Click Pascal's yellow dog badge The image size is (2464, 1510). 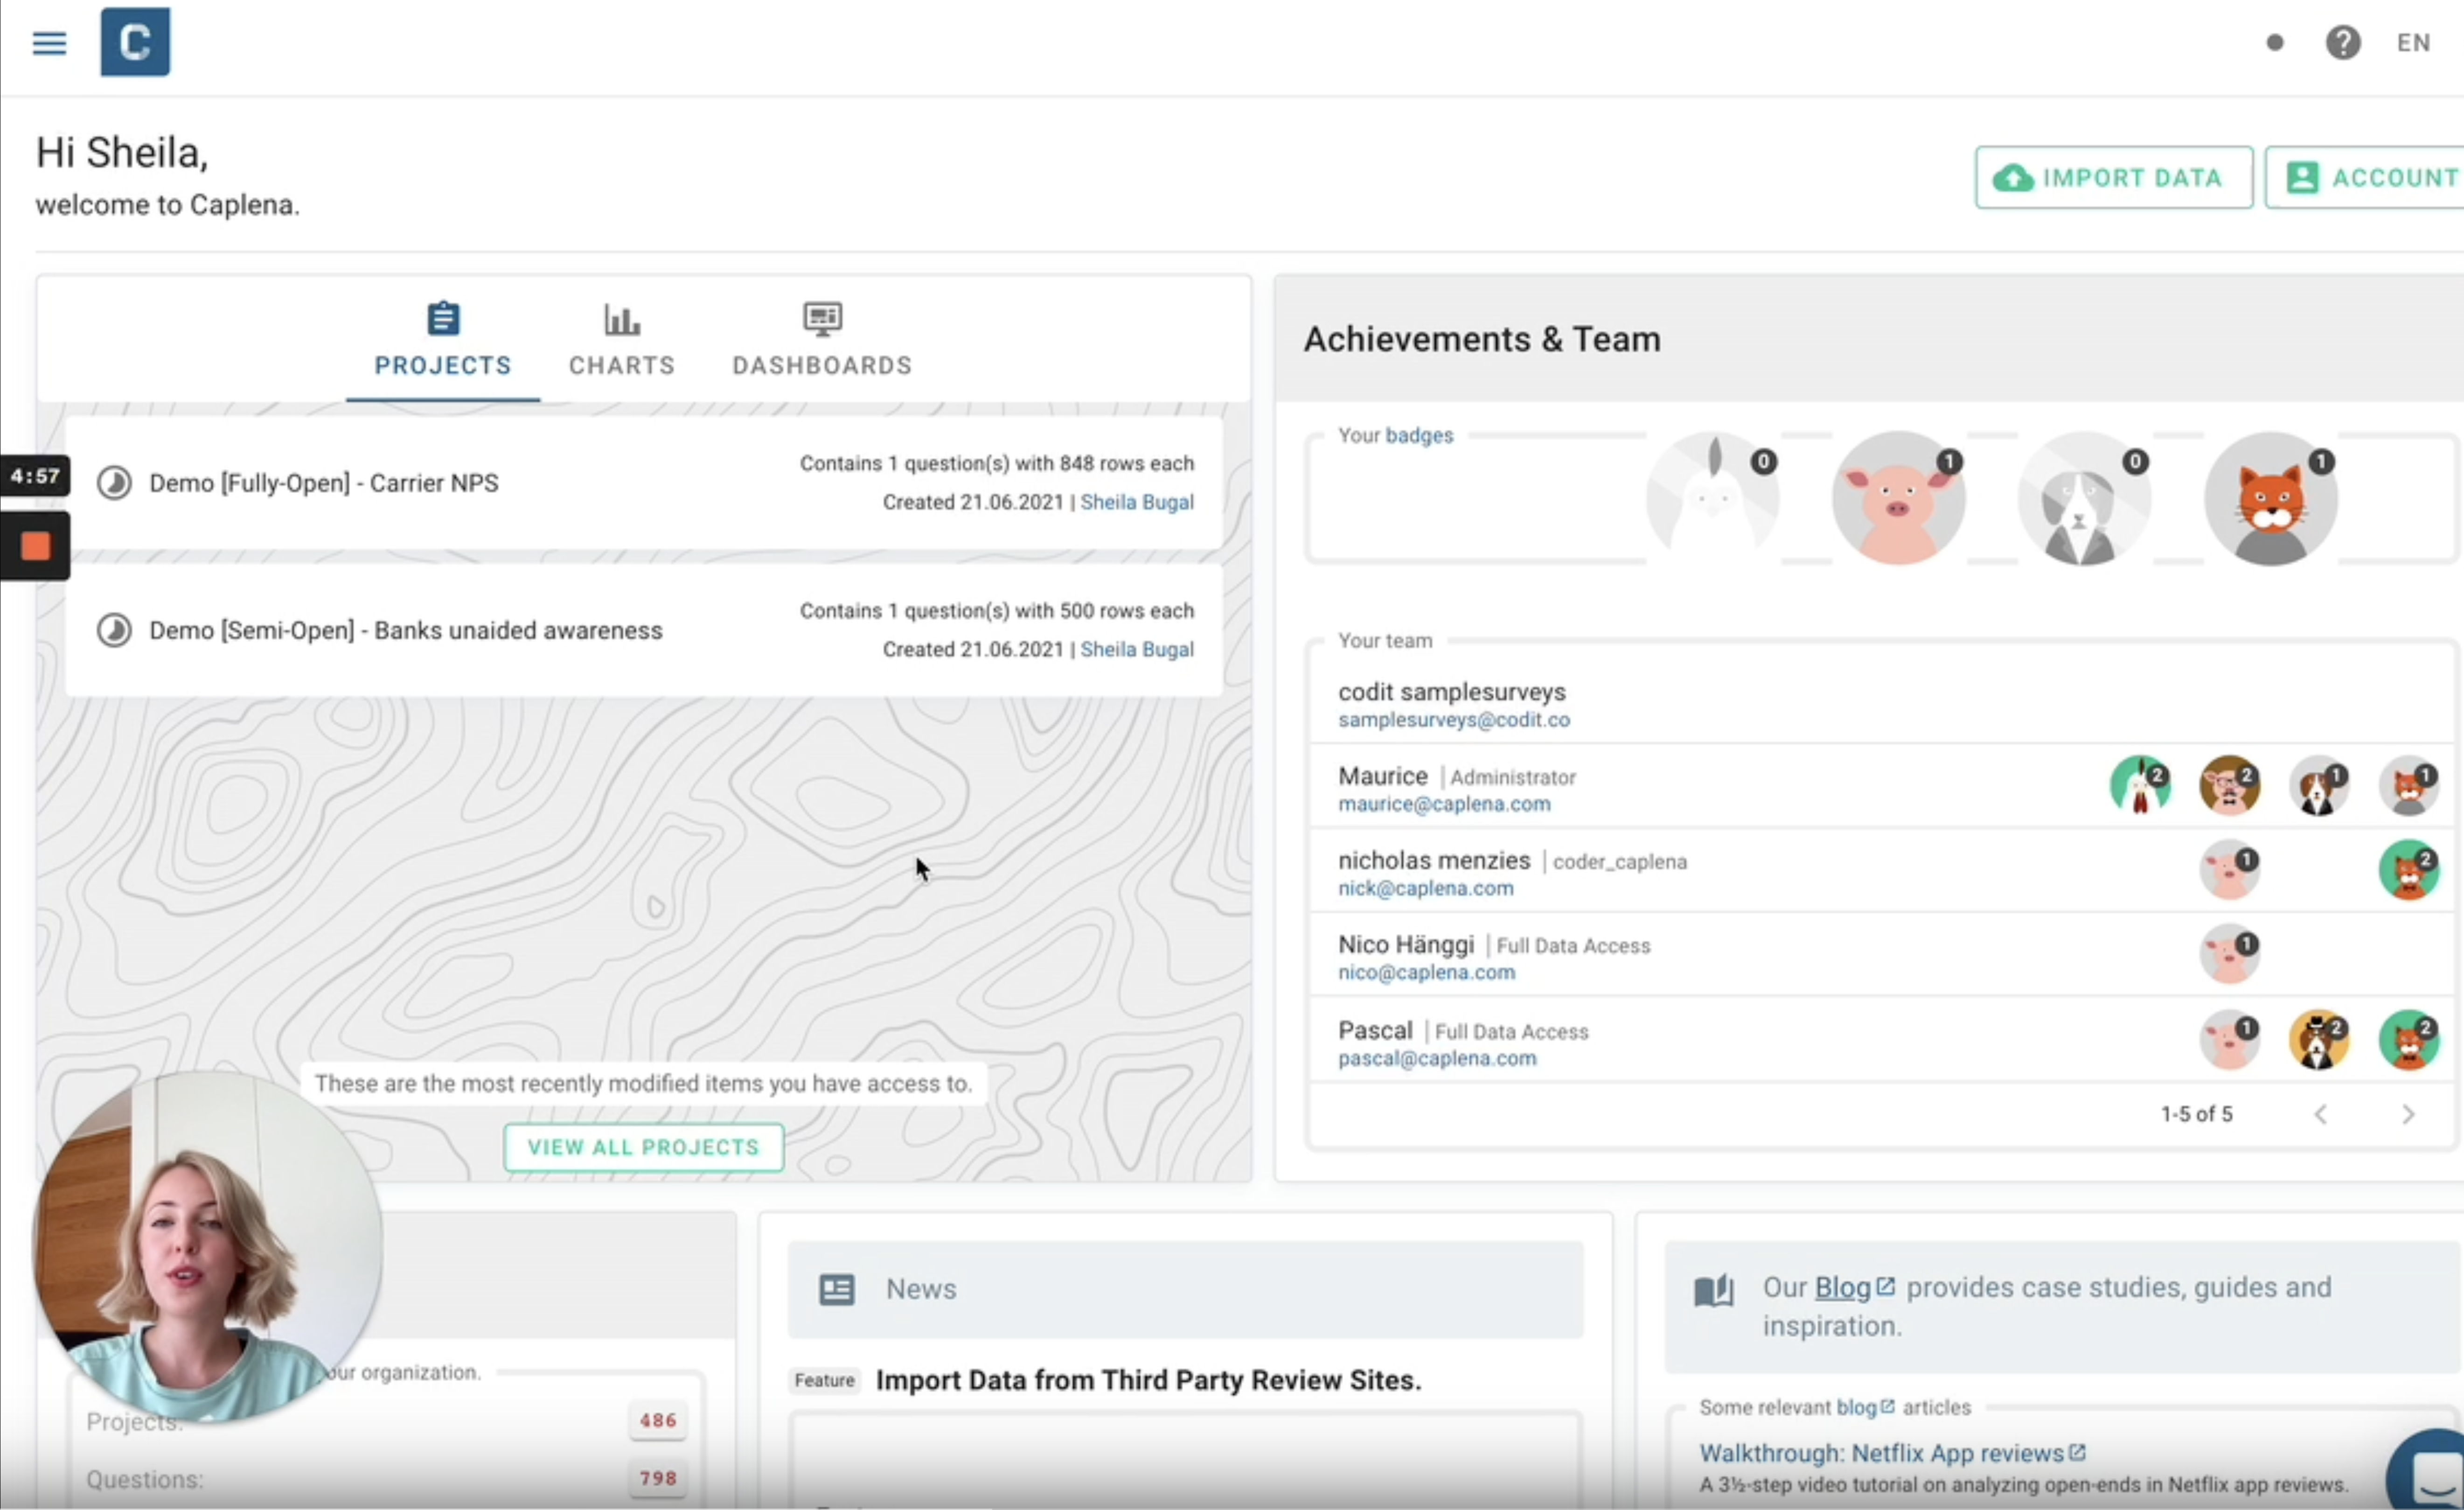tap(2319, 1039)
